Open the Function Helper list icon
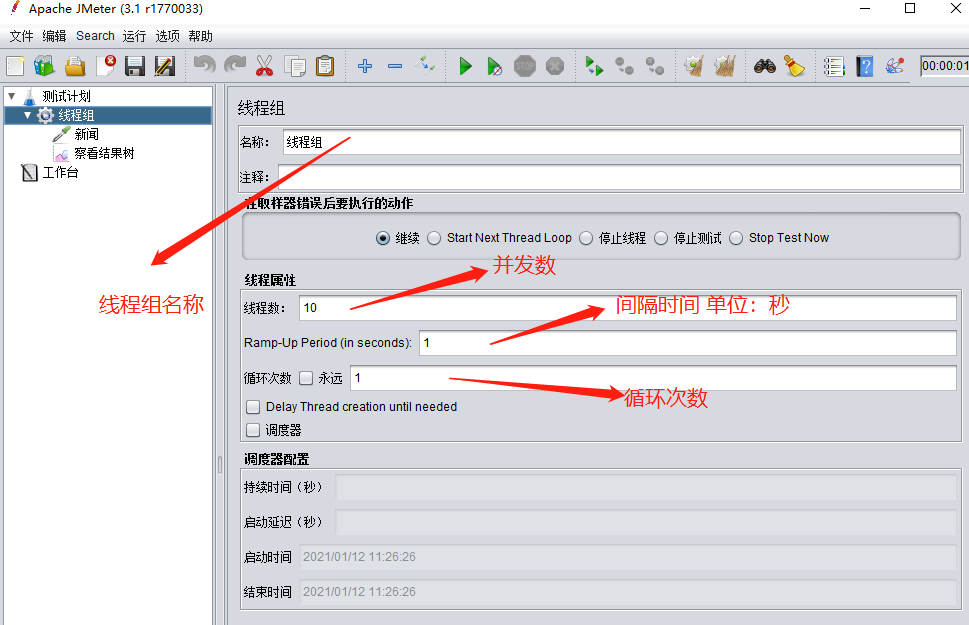Image resolution: width=969 pixels, height=625 pixels. click(x=834, y=66)
